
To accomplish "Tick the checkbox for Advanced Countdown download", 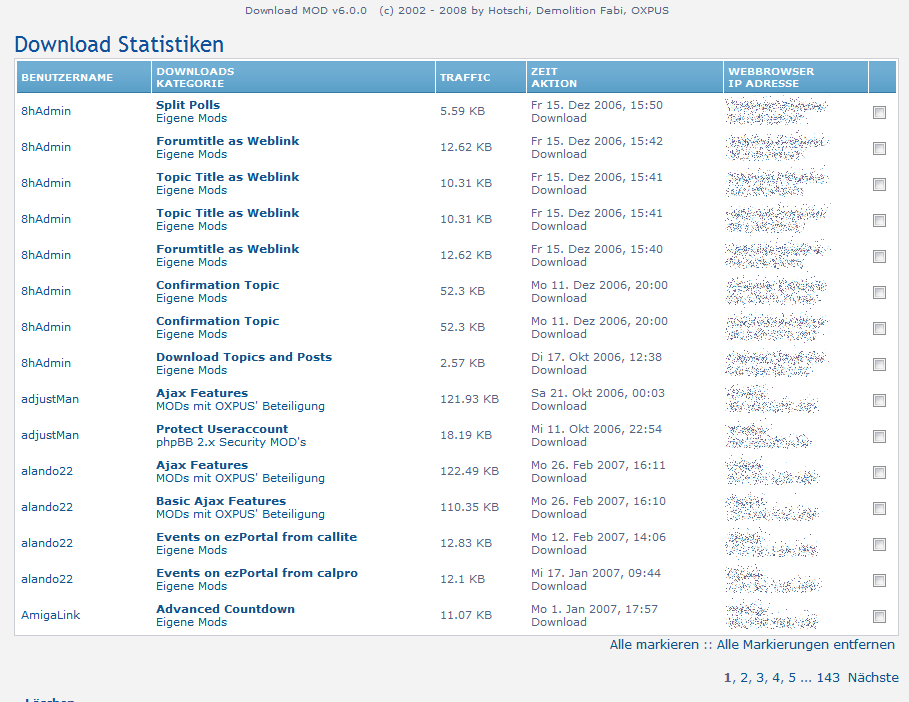I will point(879,617).
